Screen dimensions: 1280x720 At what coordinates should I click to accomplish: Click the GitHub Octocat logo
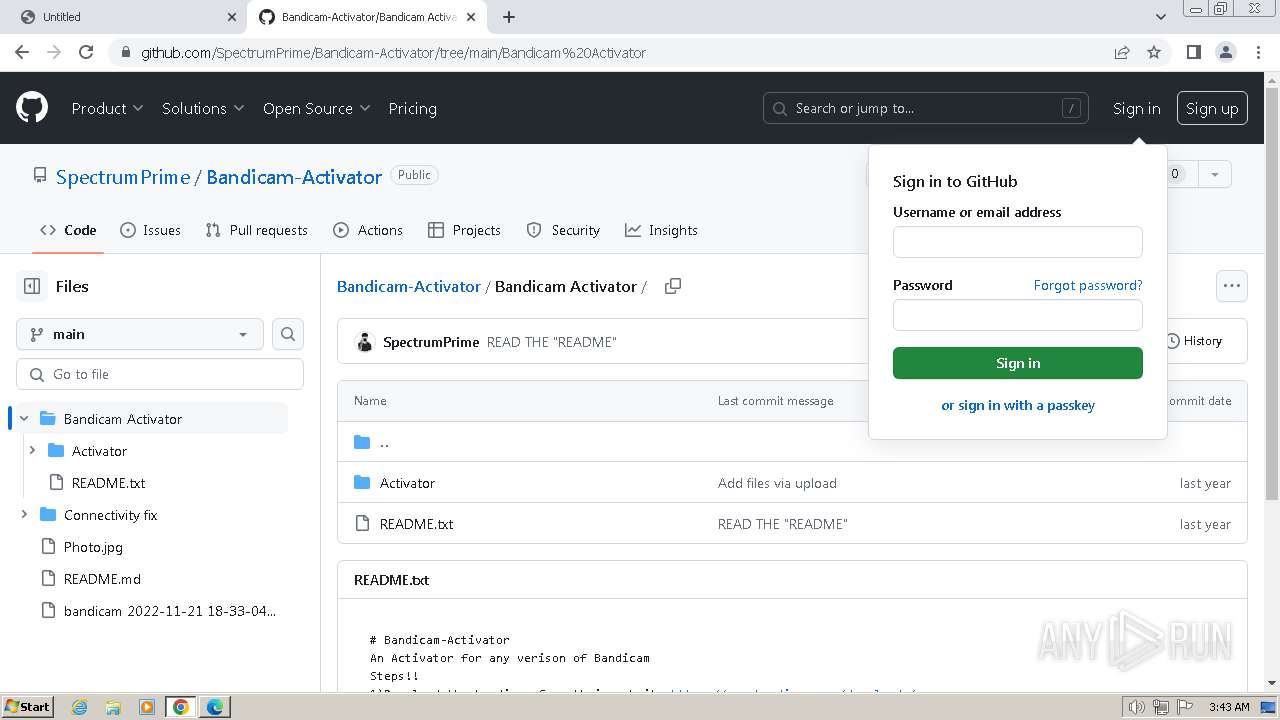pyautogui.click(x=32, y=108)
